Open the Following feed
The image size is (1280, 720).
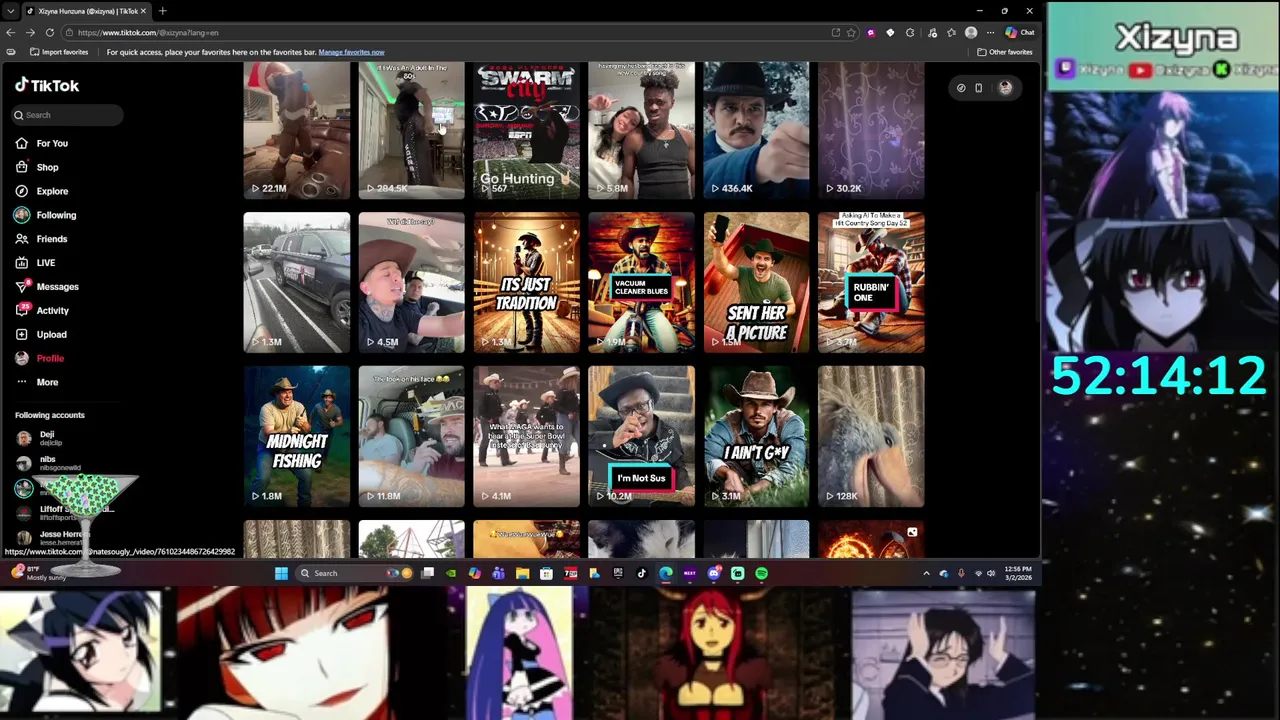pyautogui.click(x=45, y=215)
